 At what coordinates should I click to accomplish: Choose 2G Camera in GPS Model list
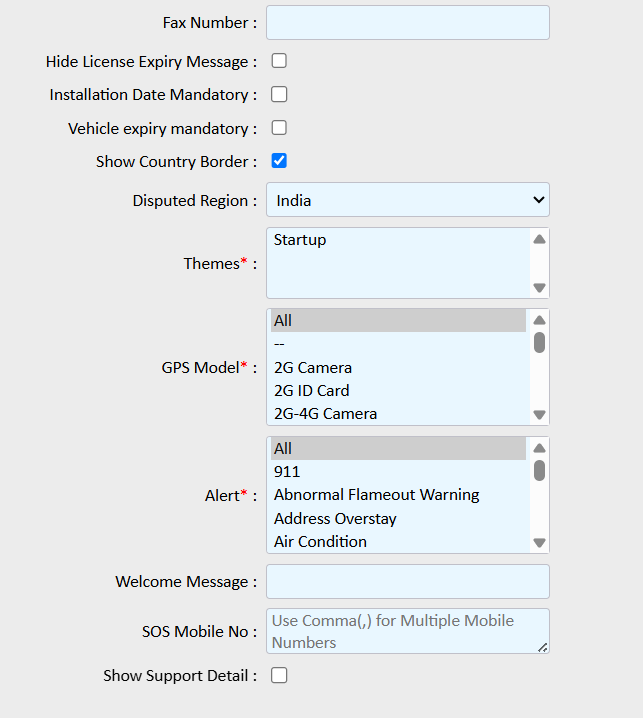(312, 367)
